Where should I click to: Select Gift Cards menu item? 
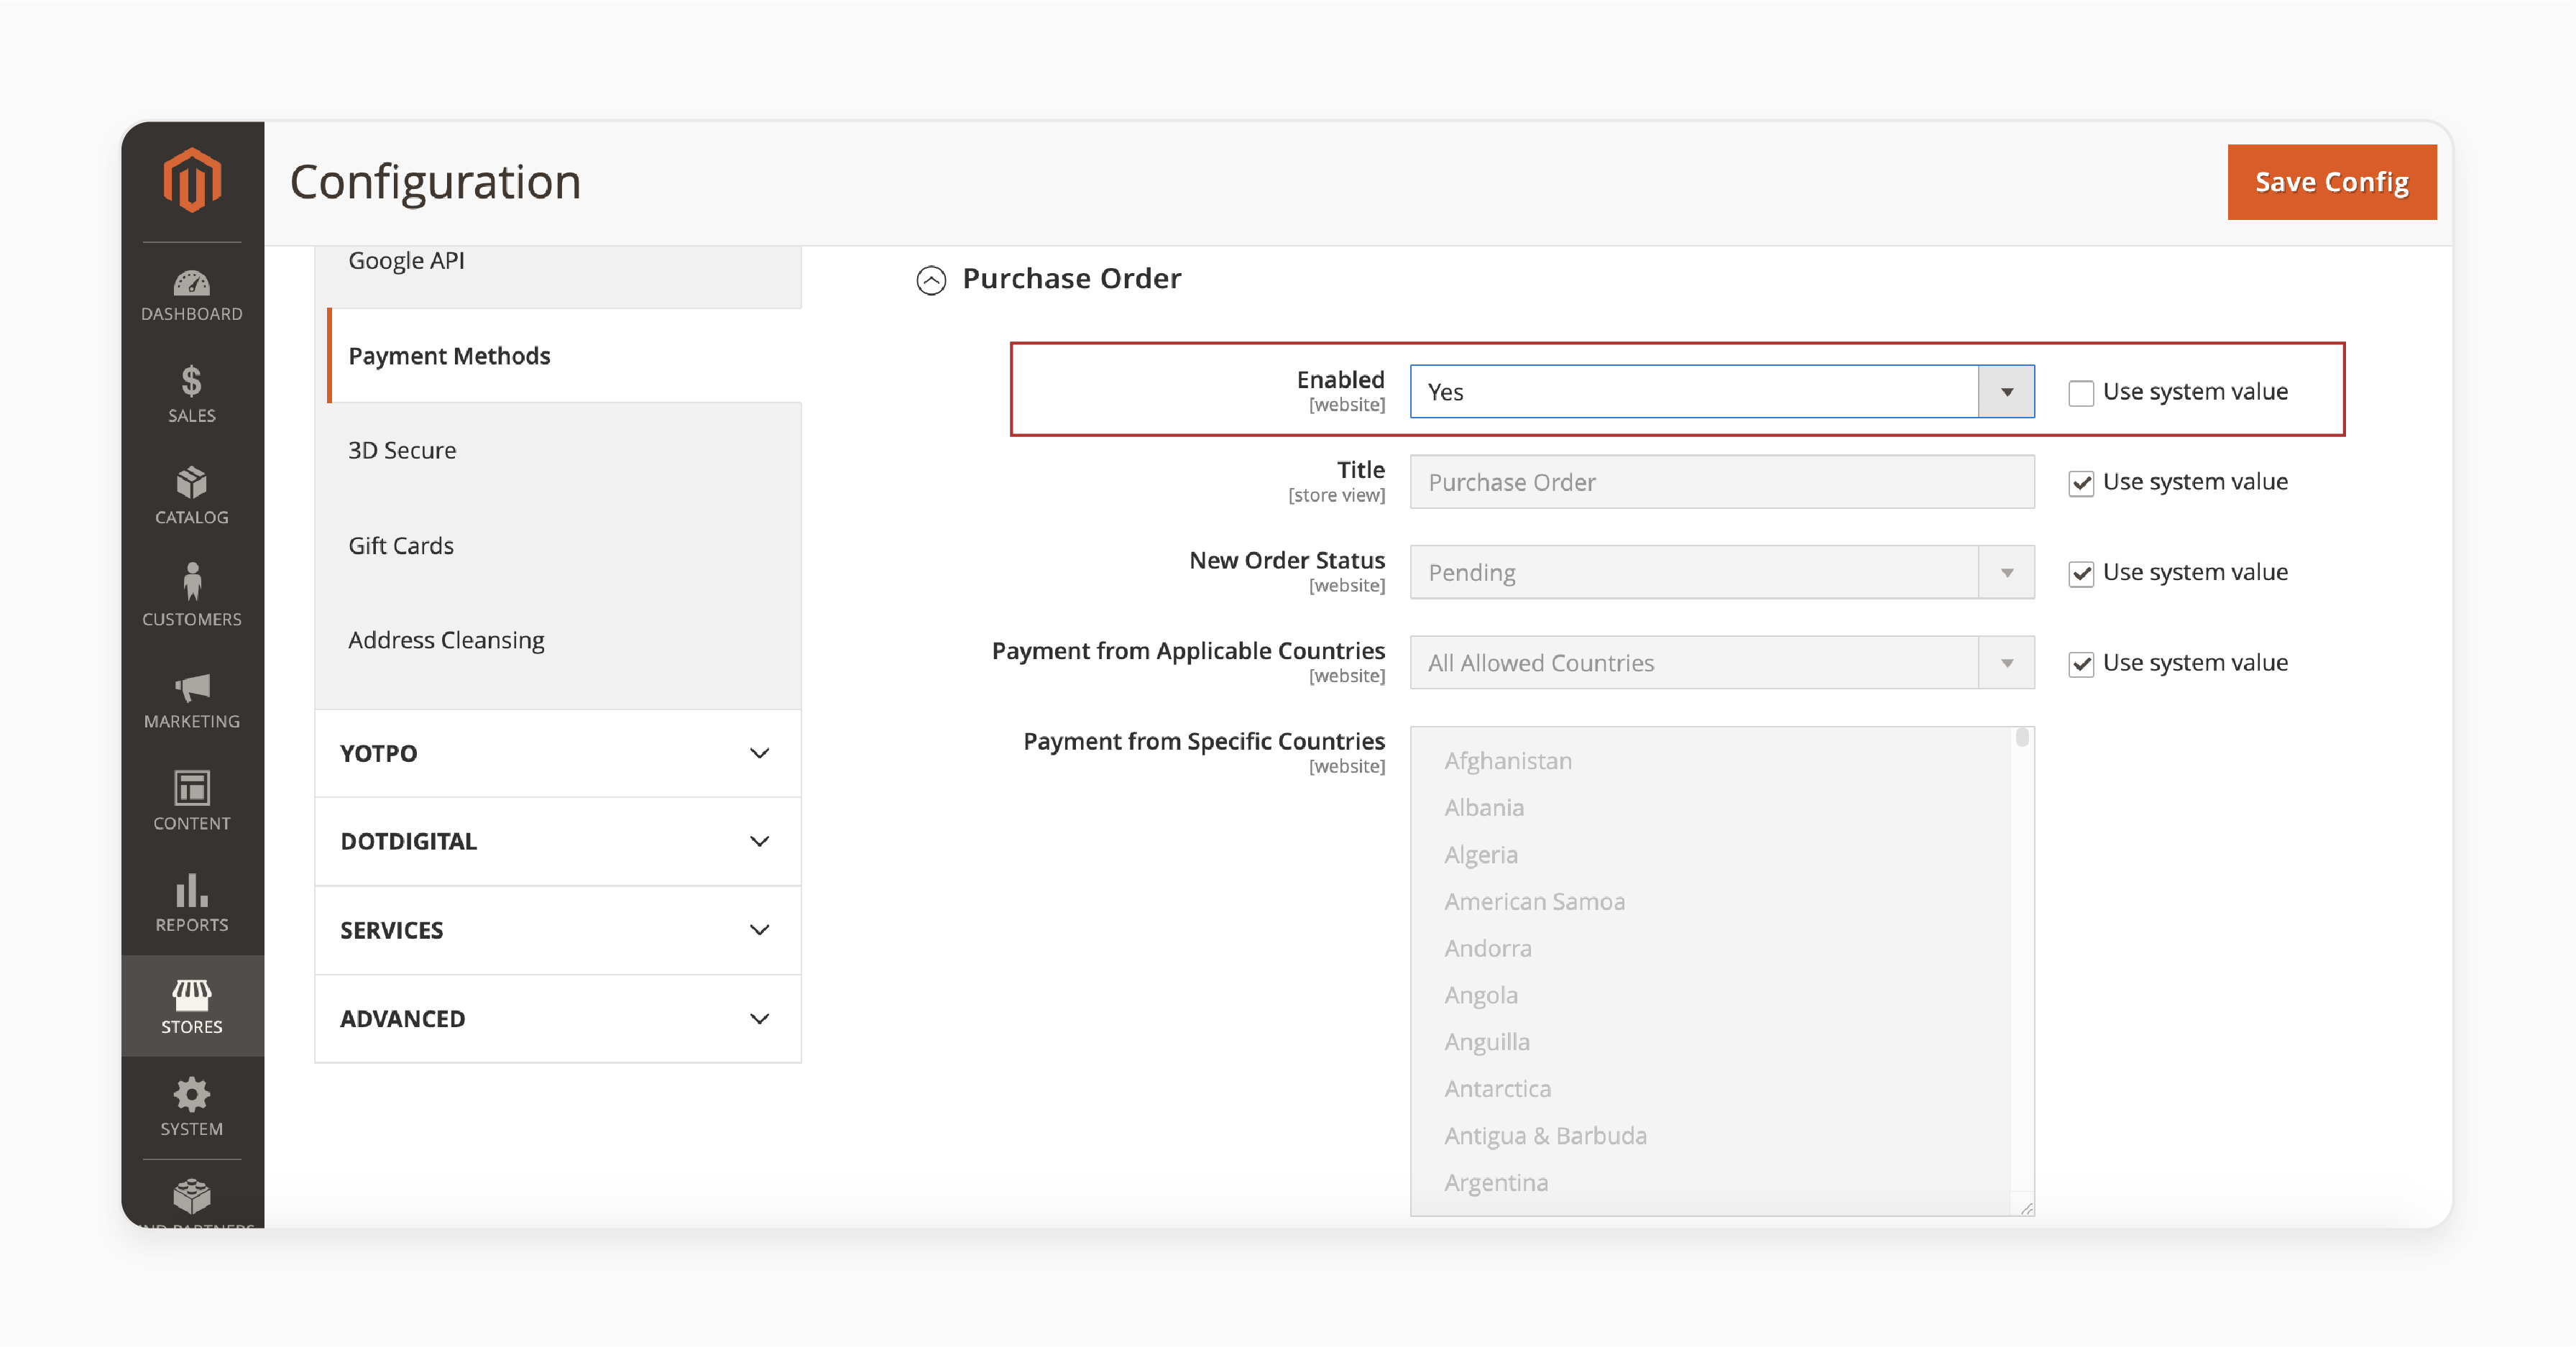558,545
